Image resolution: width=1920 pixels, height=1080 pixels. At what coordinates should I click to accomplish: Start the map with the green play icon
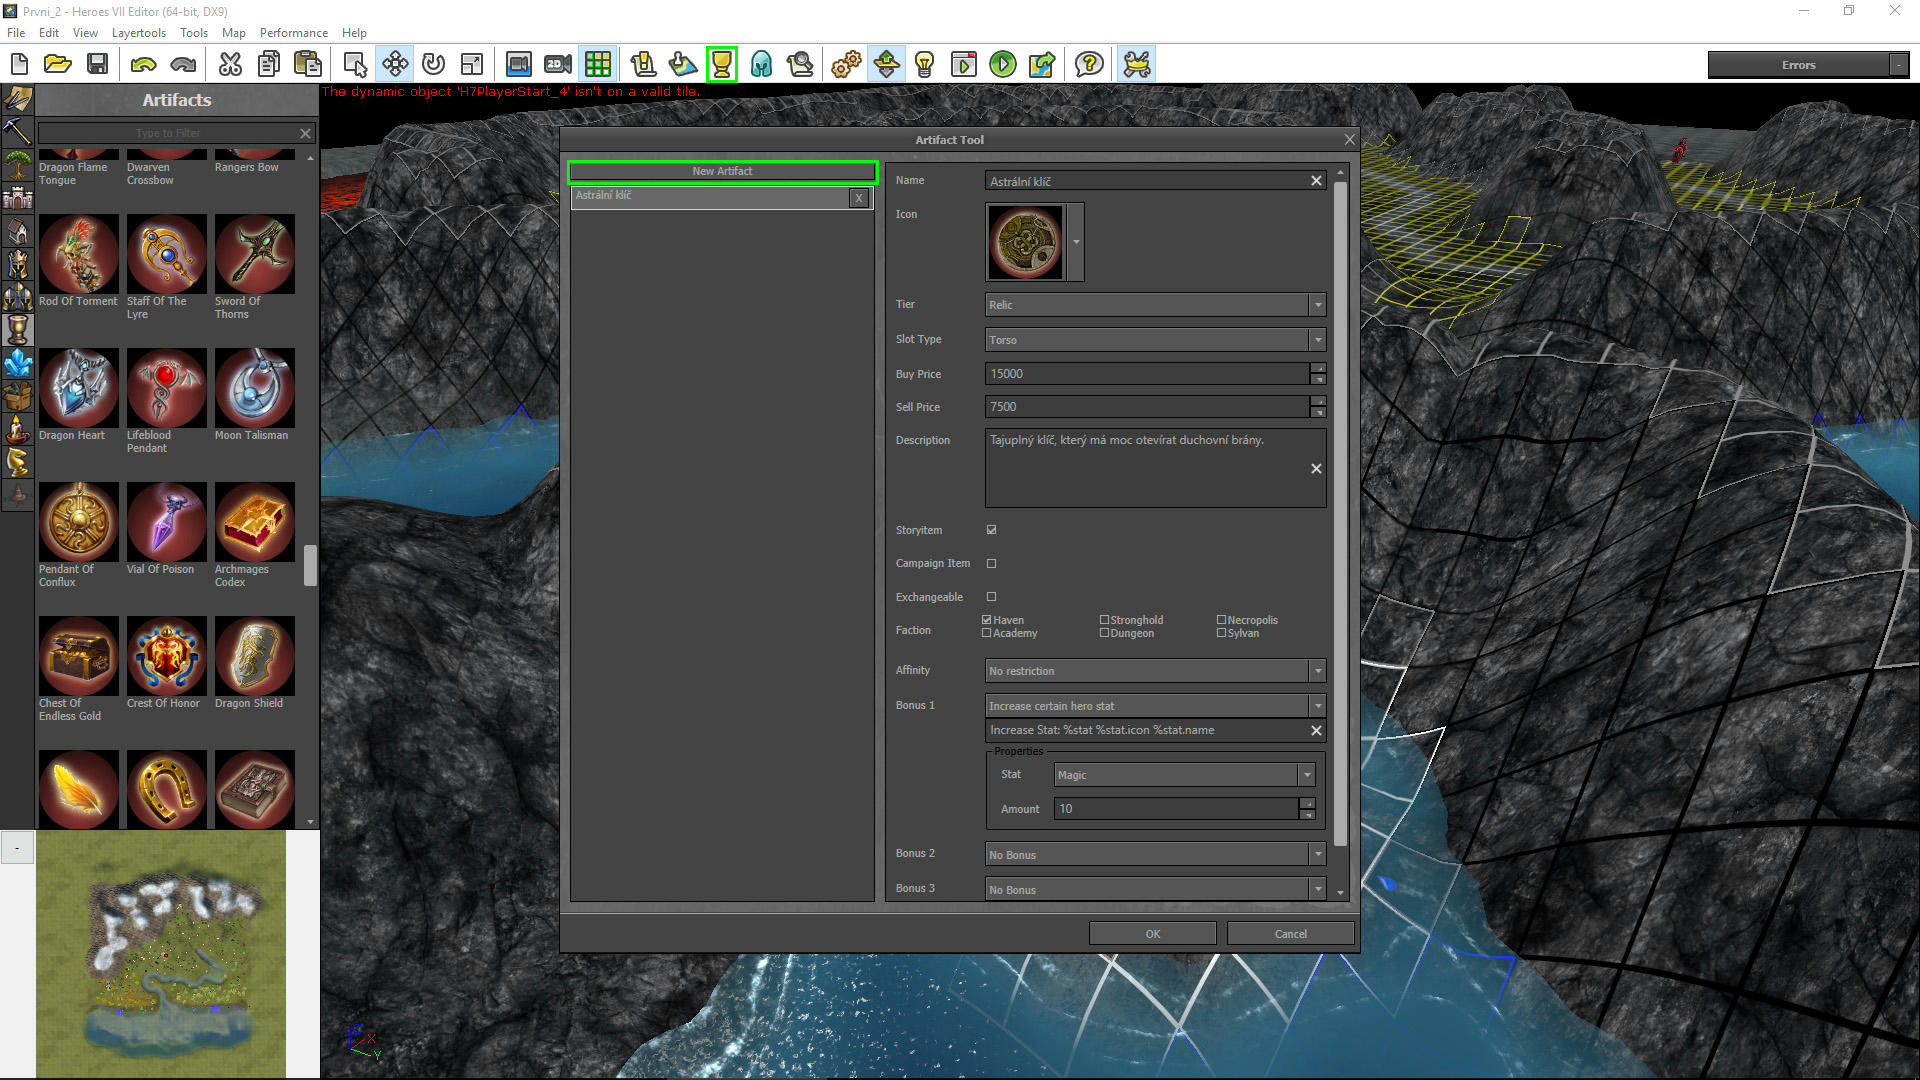click(x=1002, y=65)
